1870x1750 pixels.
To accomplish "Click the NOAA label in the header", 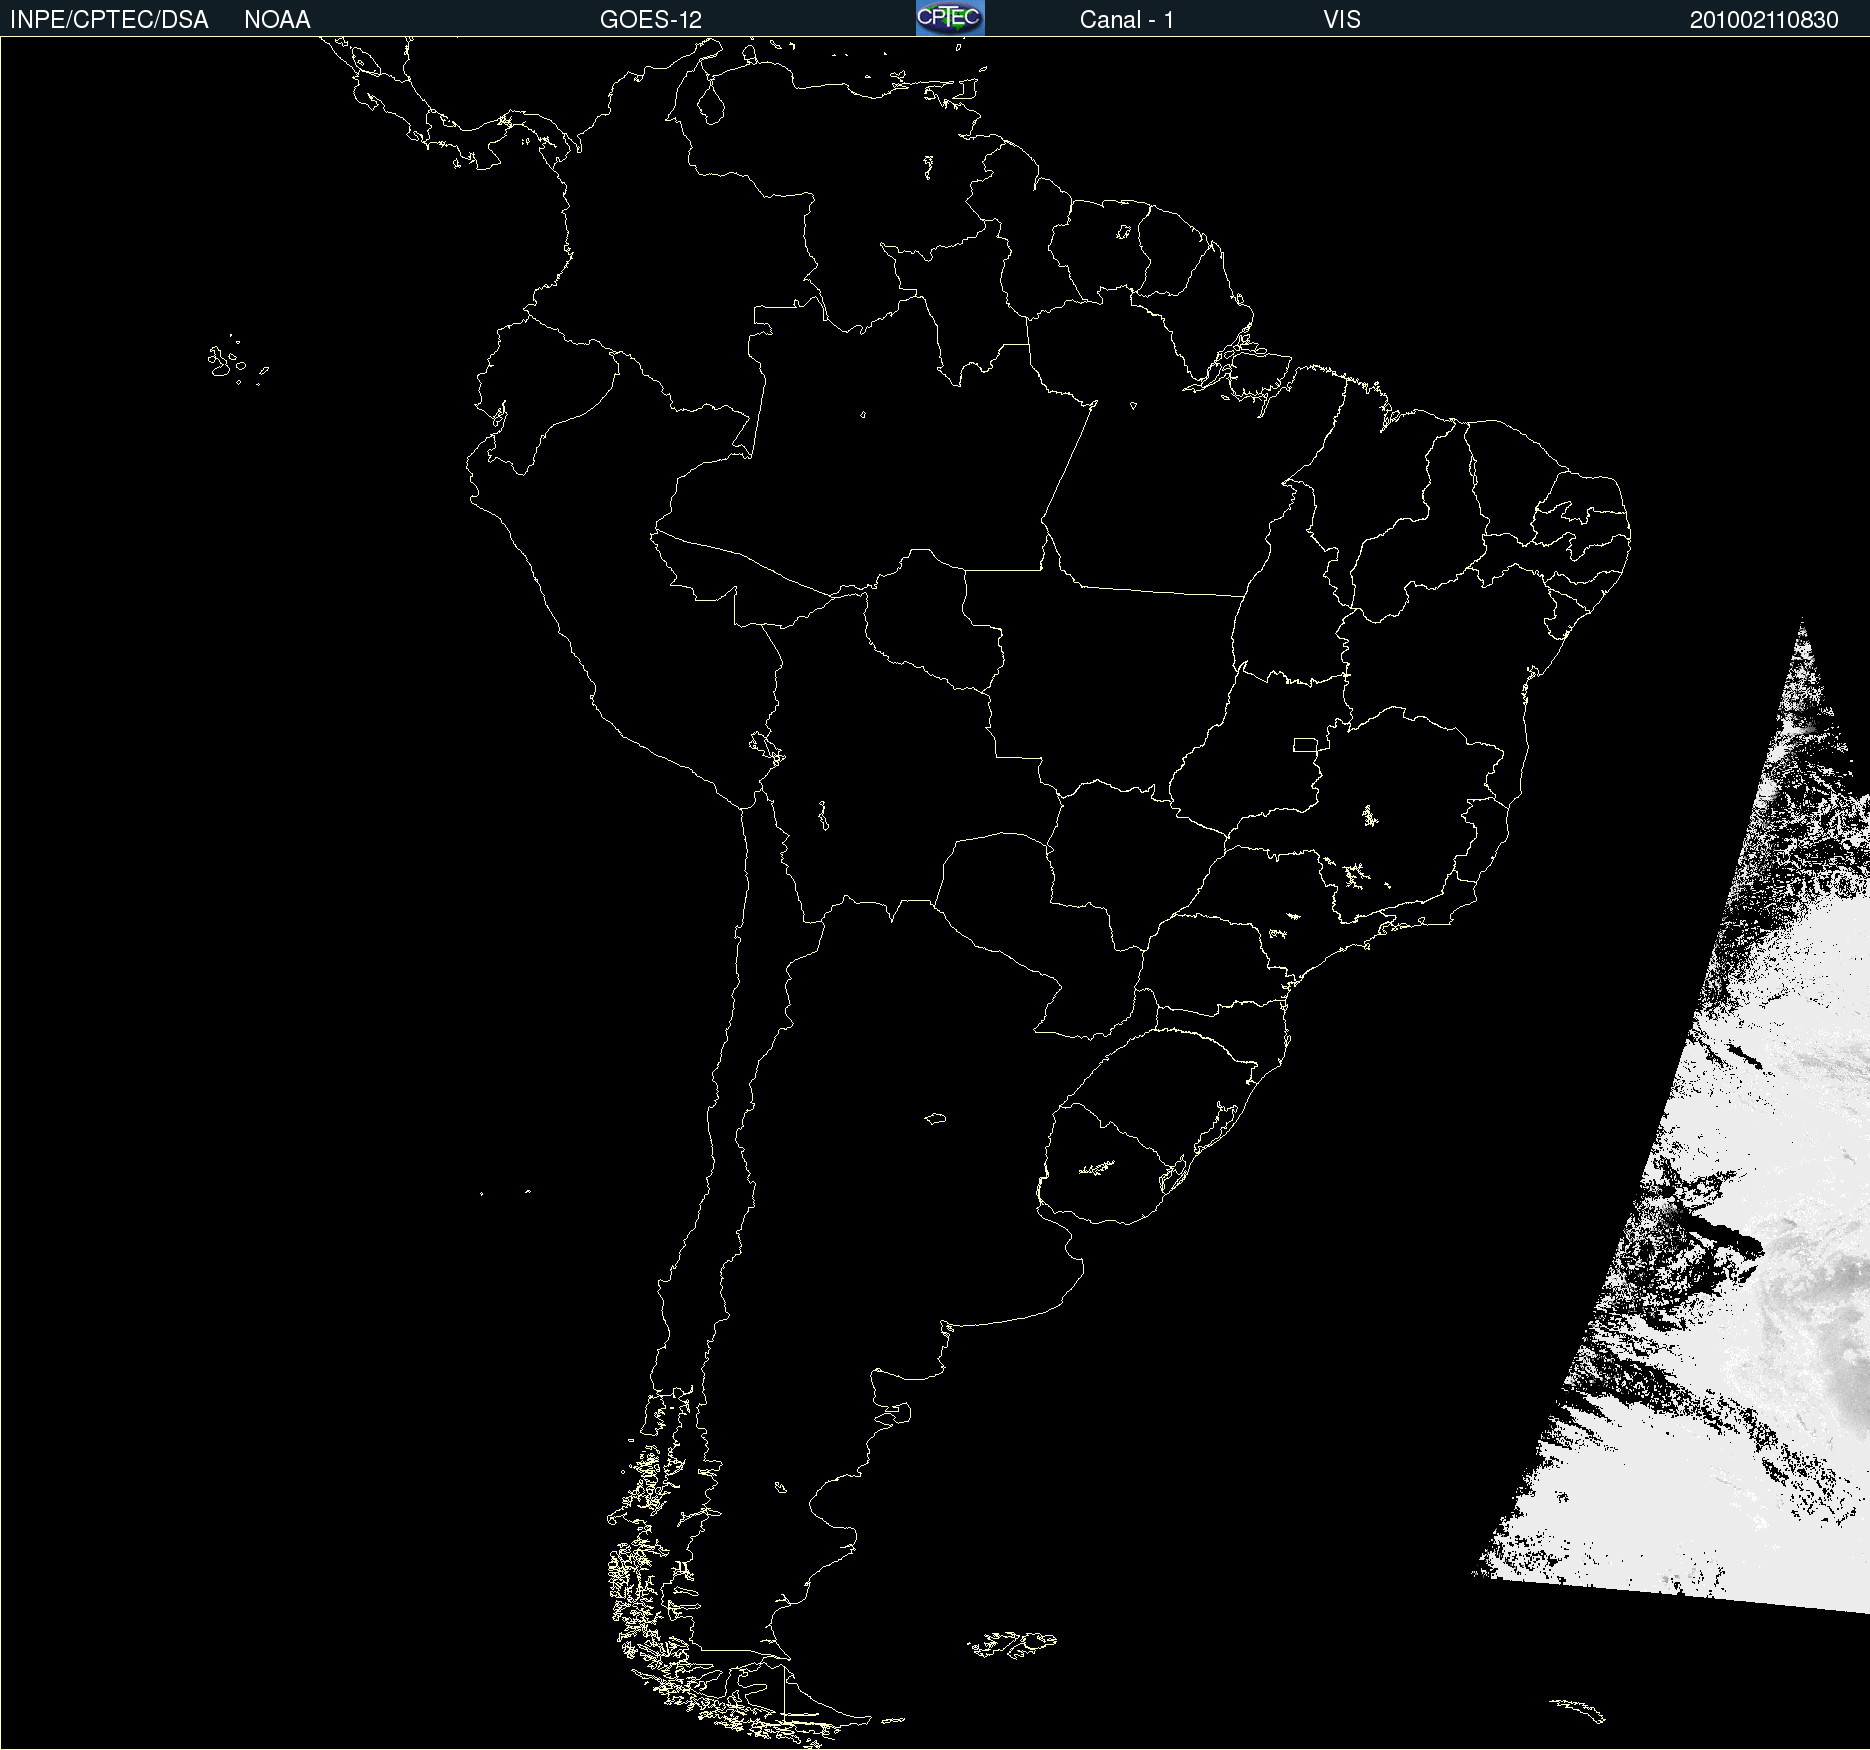I will coord(277,20).
